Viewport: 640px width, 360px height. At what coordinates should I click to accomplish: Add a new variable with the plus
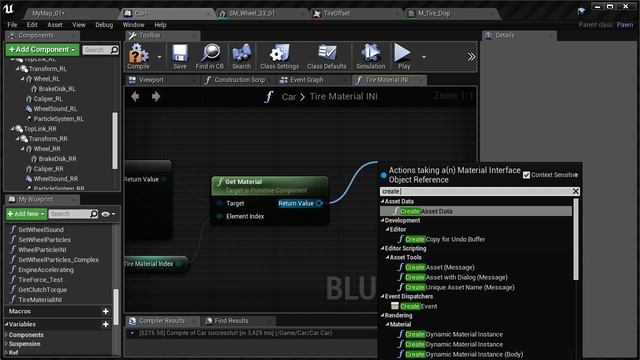tap(106, 324)
